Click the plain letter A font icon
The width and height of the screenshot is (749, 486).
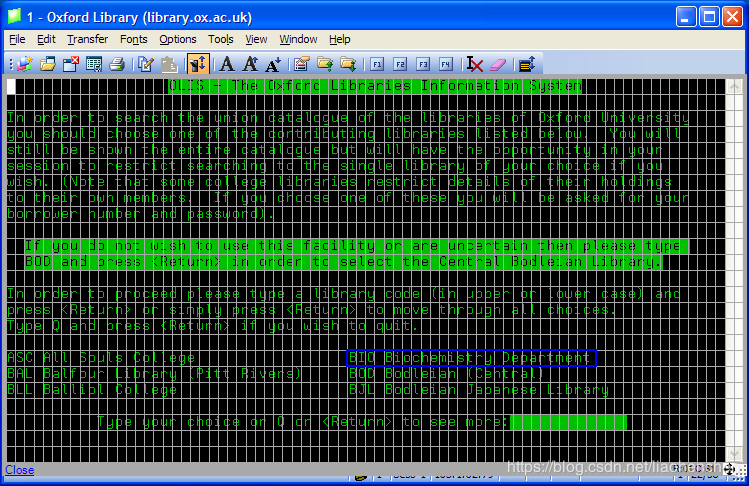click(227, 64)
